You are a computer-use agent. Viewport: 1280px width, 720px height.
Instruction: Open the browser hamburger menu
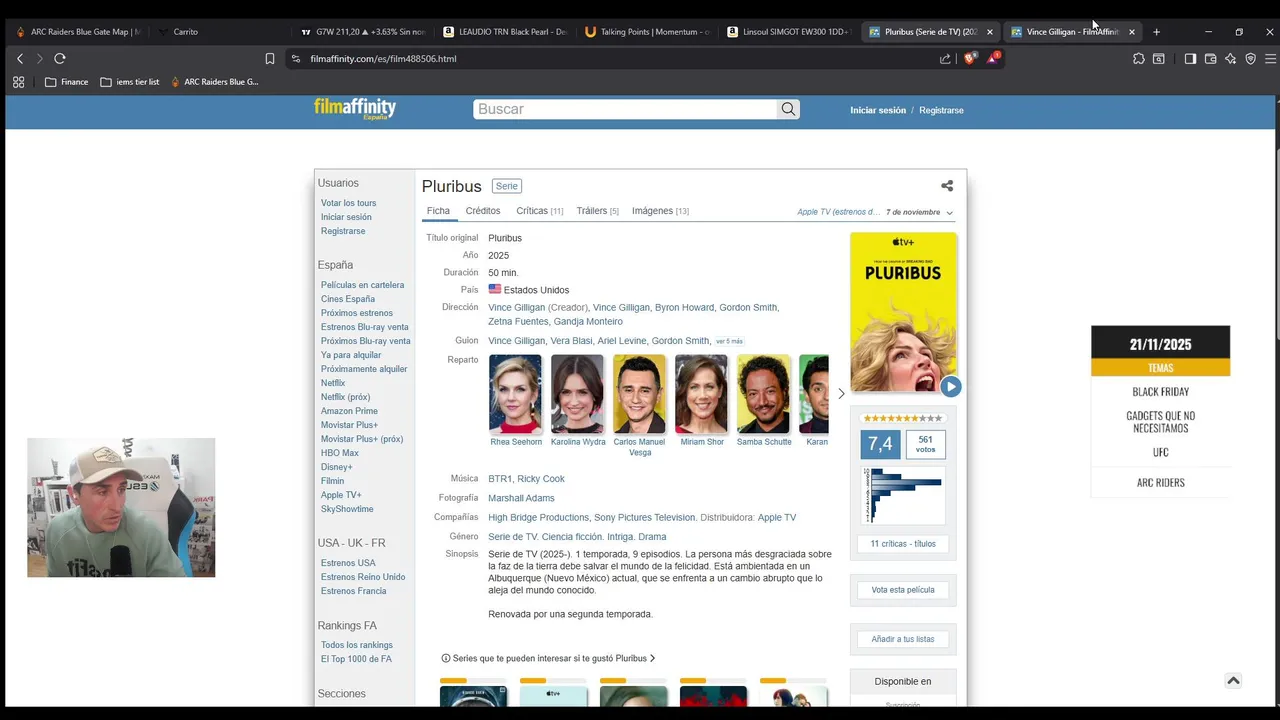1269,59
